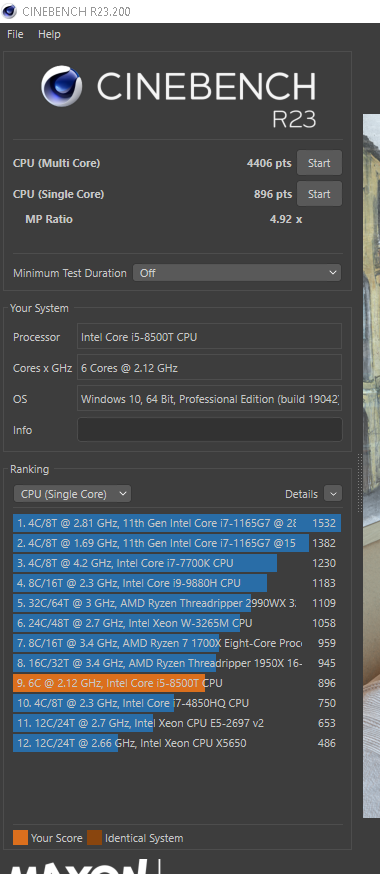The image size is (380, 874).
Task: Click the brown Identical System legend swatch
Action: [x=95, y=838]
